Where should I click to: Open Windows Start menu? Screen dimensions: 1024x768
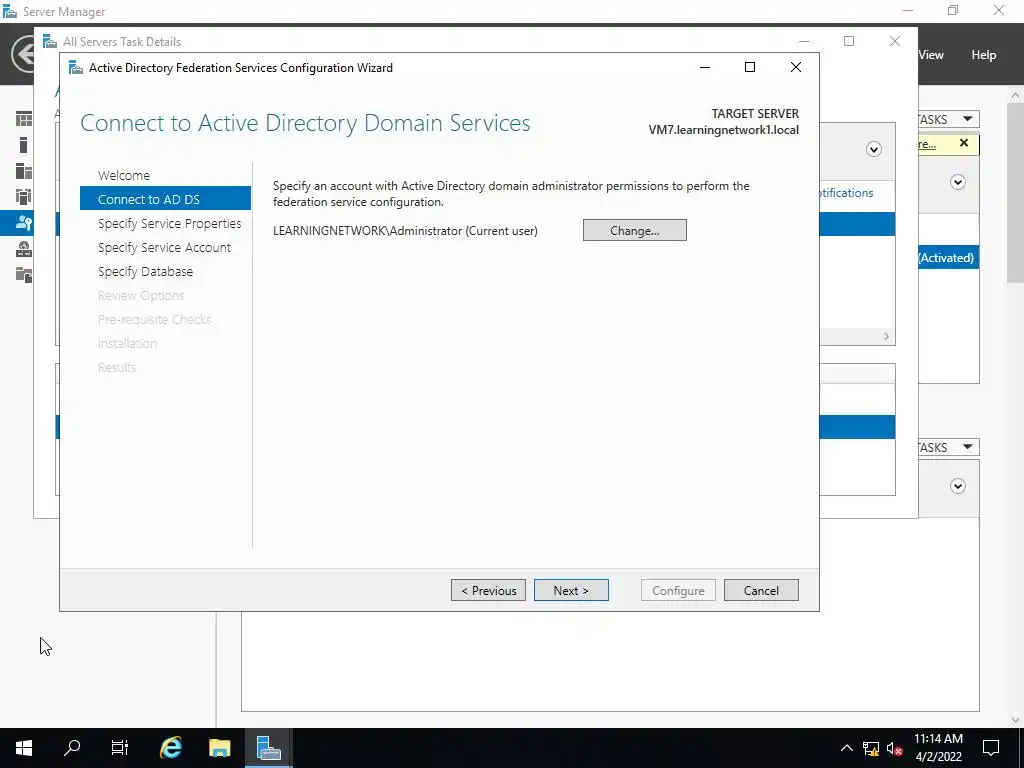(24, 748)
